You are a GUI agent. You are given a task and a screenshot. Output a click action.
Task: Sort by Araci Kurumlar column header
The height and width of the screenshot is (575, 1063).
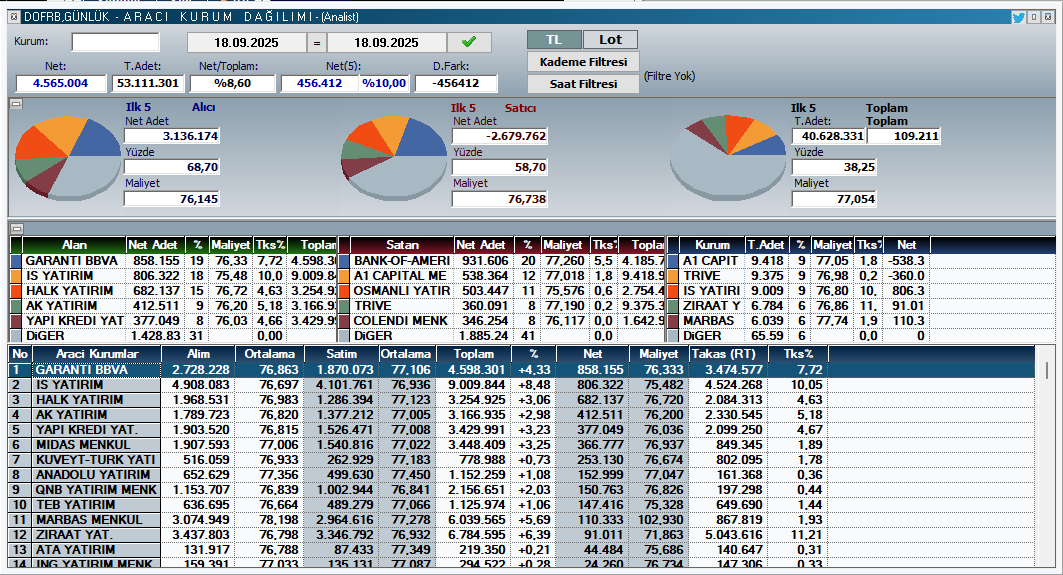97,354
